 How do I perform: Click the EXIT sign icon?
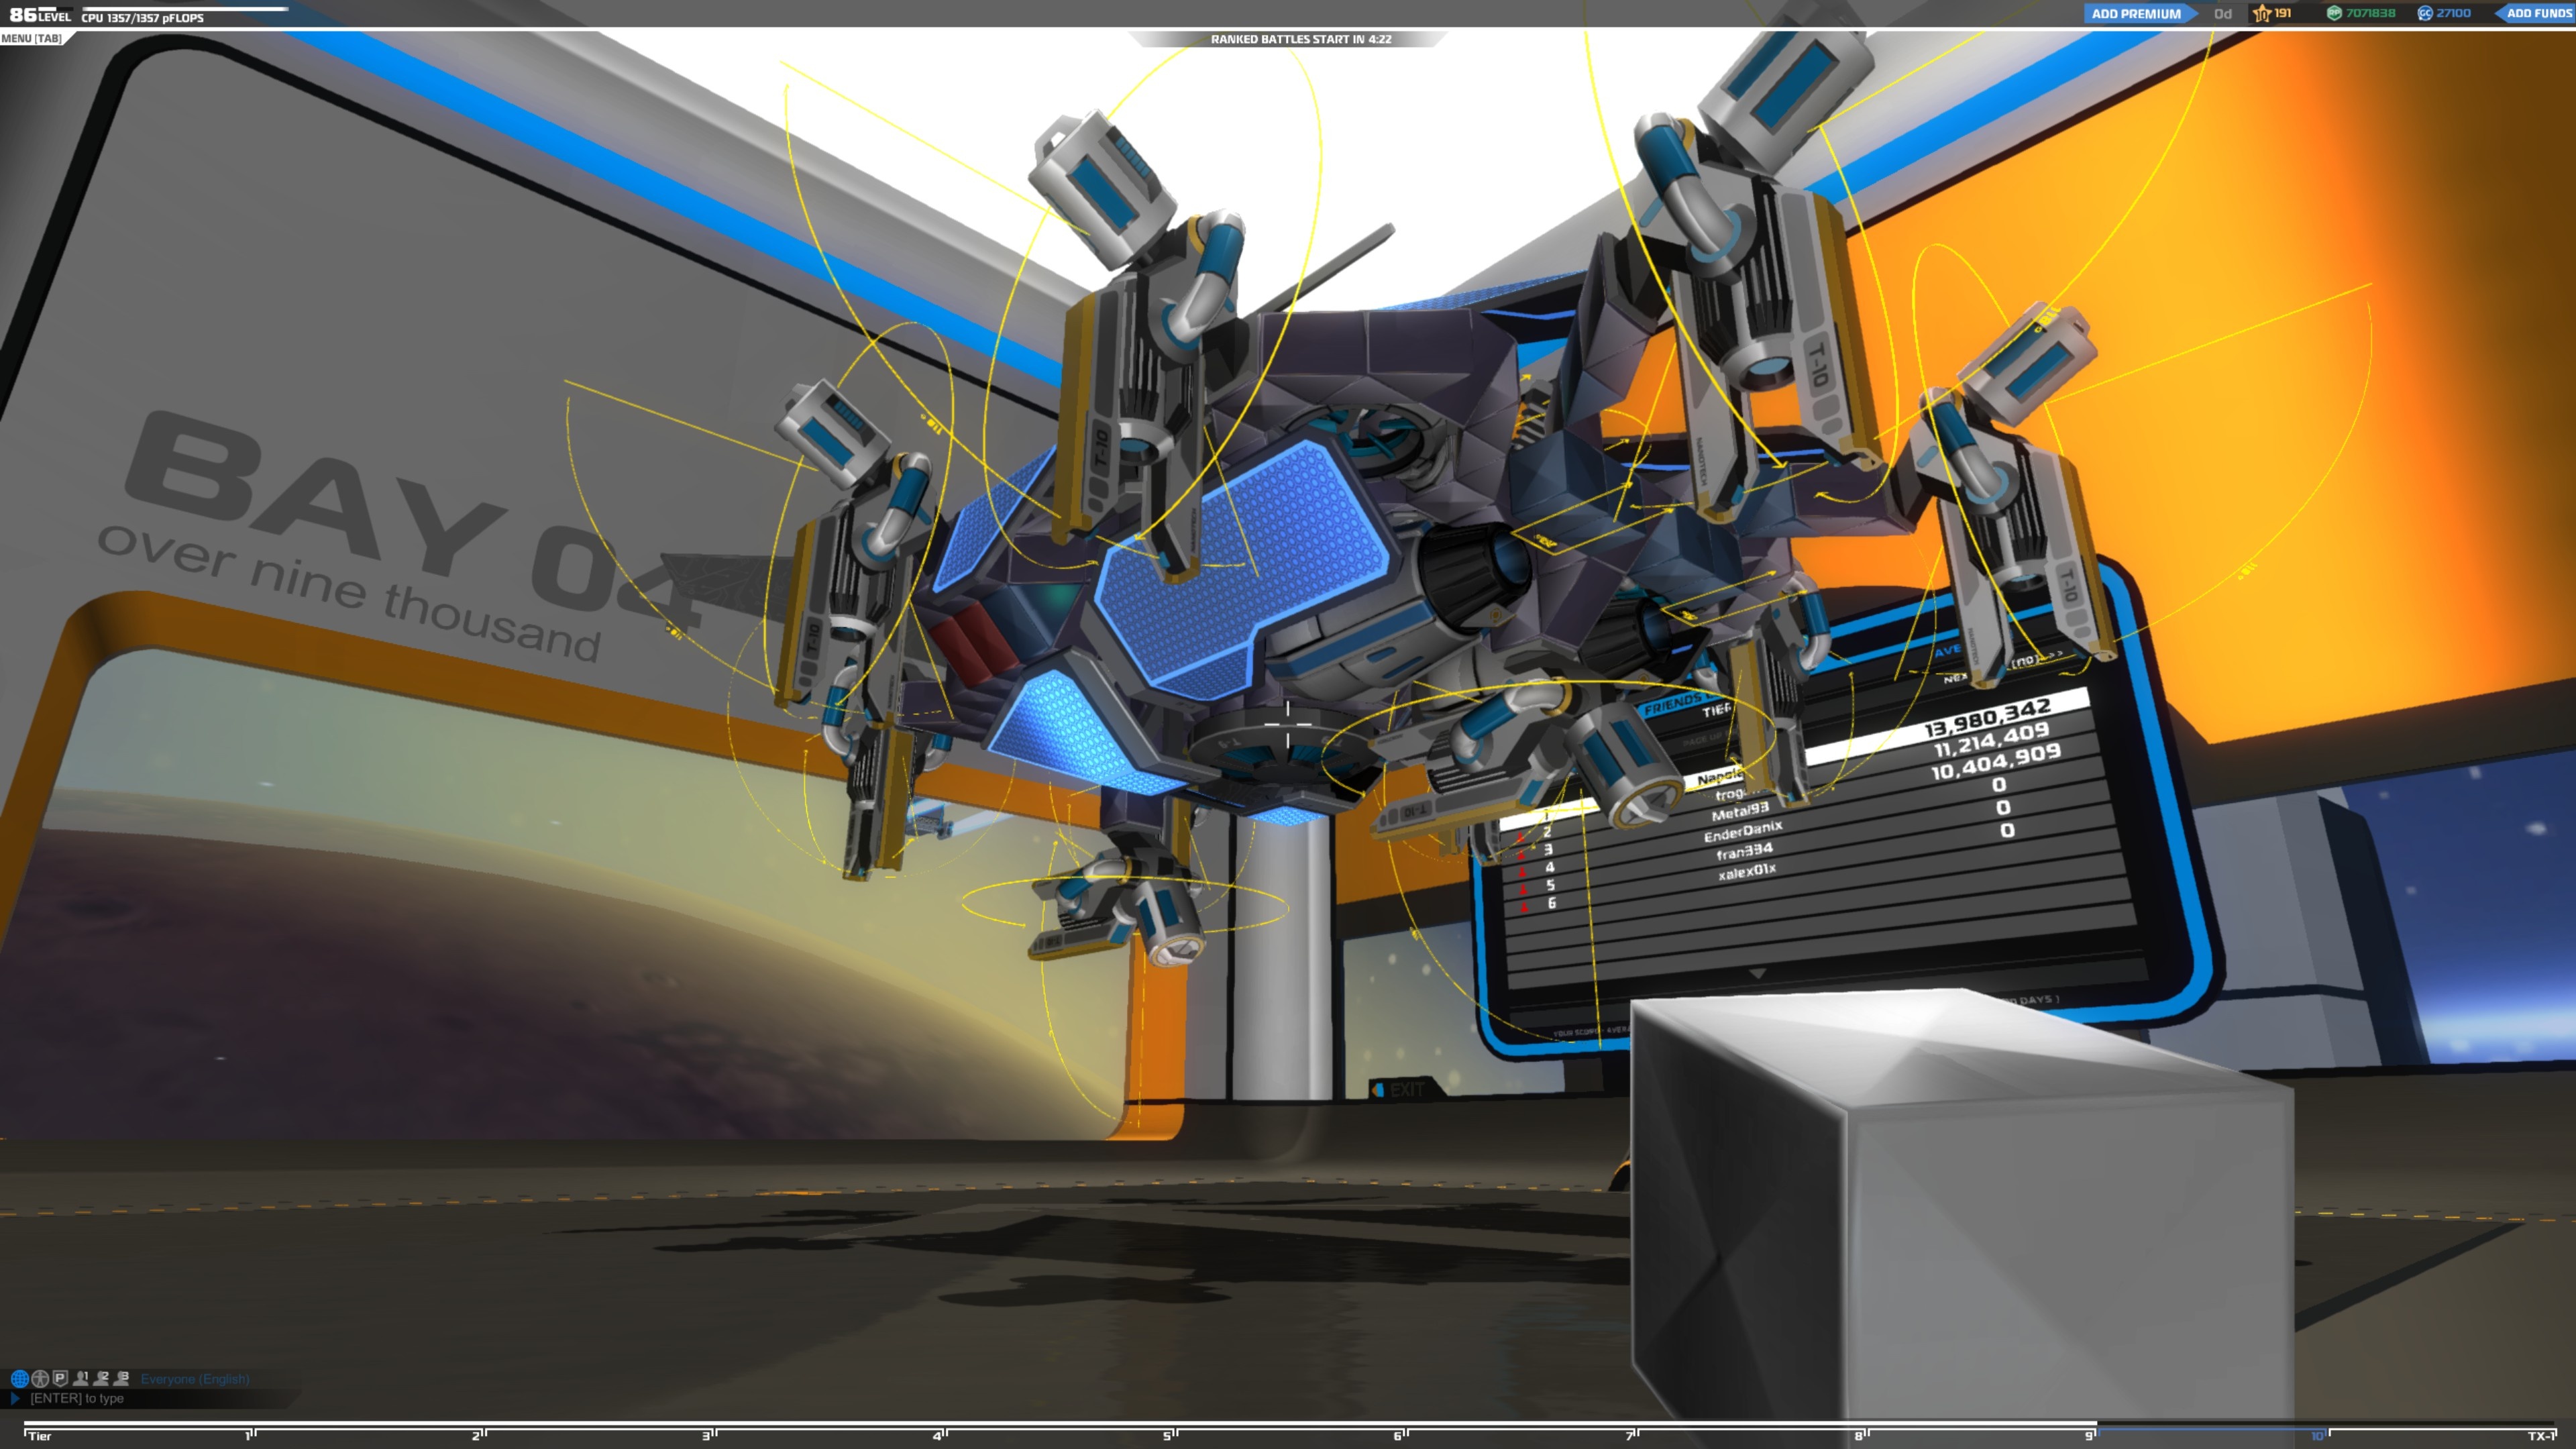1378,1089
